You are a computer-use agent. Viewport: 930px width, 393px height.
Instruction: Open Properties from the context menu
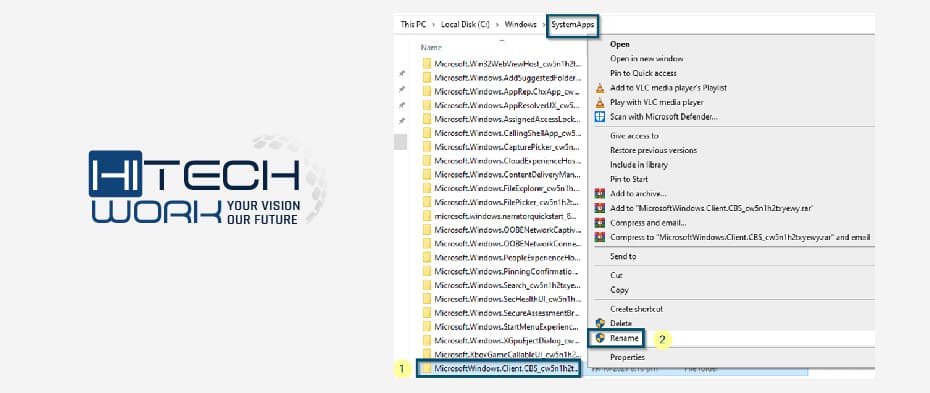pos(627,357)
